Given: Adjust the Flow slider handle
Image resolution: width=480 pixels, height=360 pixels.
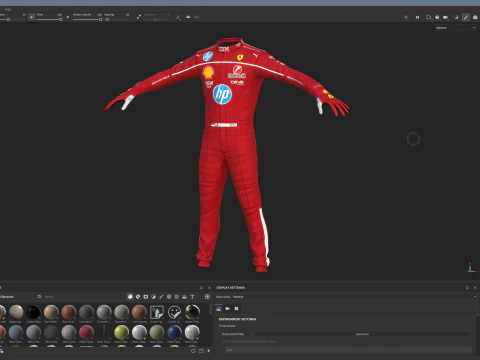Looking at the screenshot, I should (61, 19).
